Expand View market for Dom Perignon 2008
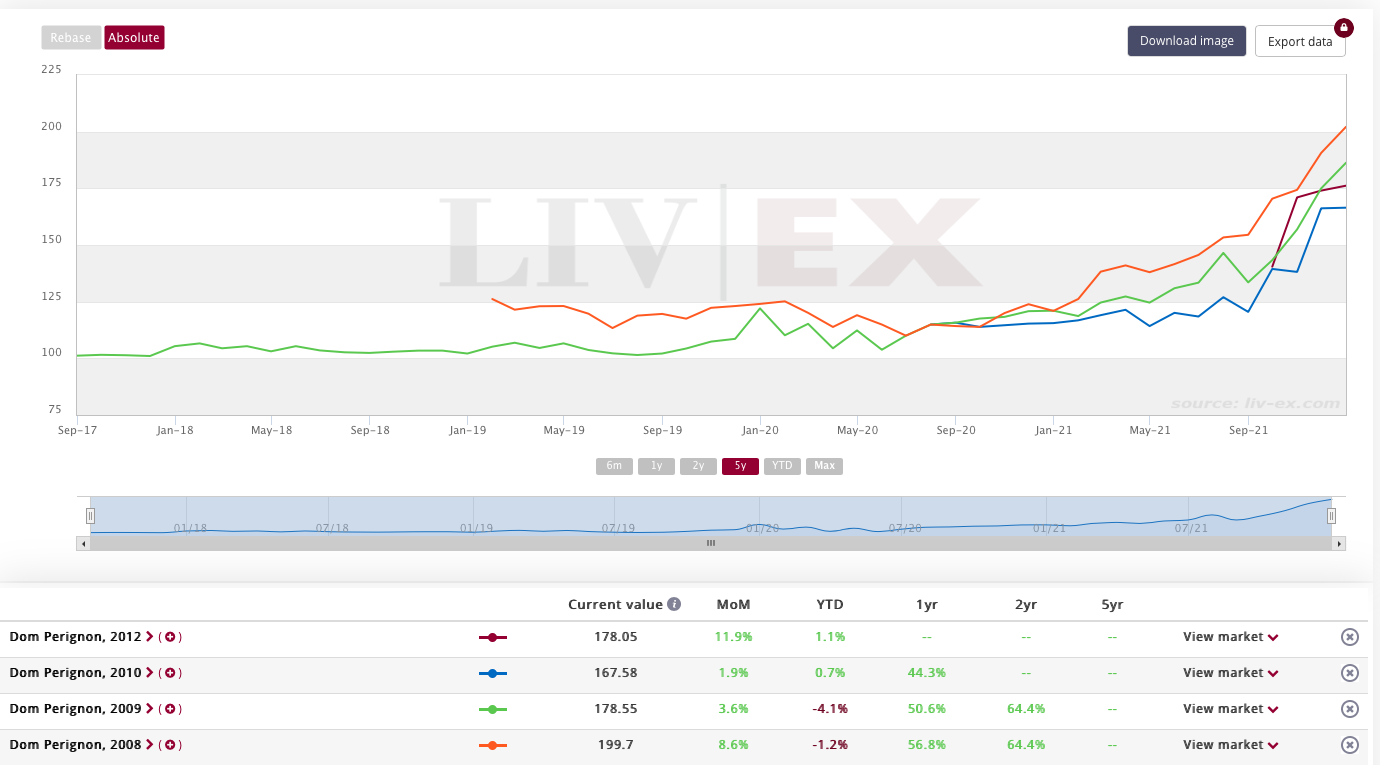The width and height of the screenshot is (1380, 765). pyautogui.click(x=1230, y=745)
